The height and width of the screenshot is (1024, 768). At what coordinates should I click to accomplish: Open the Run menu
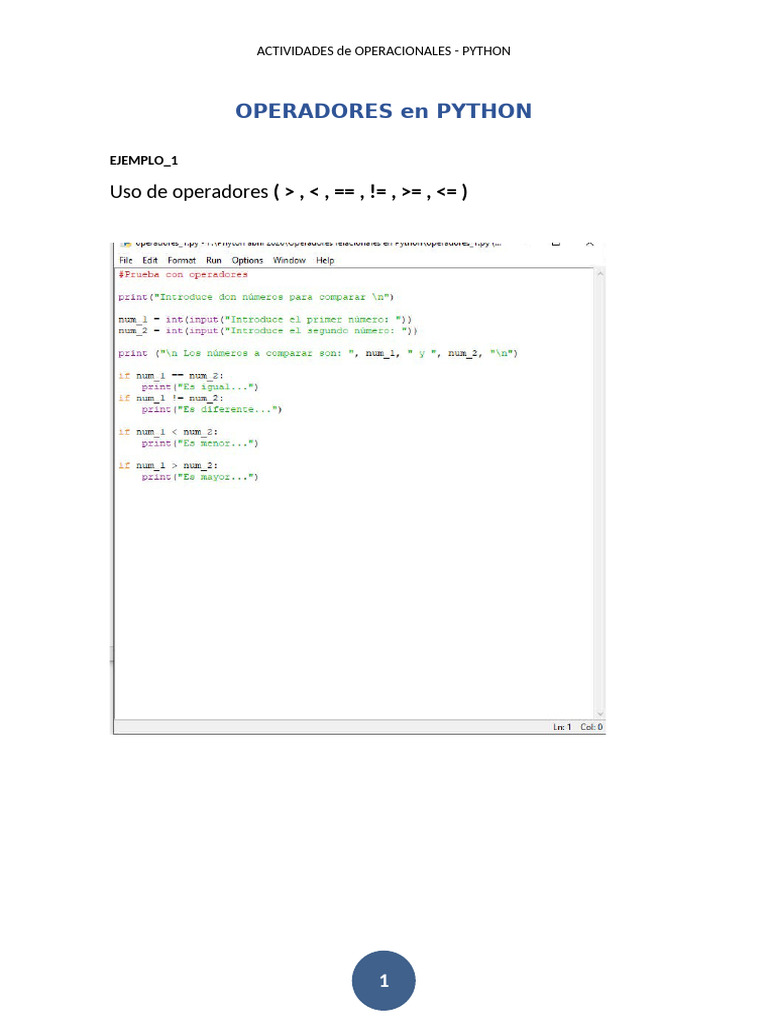click(x=214, y=260)
